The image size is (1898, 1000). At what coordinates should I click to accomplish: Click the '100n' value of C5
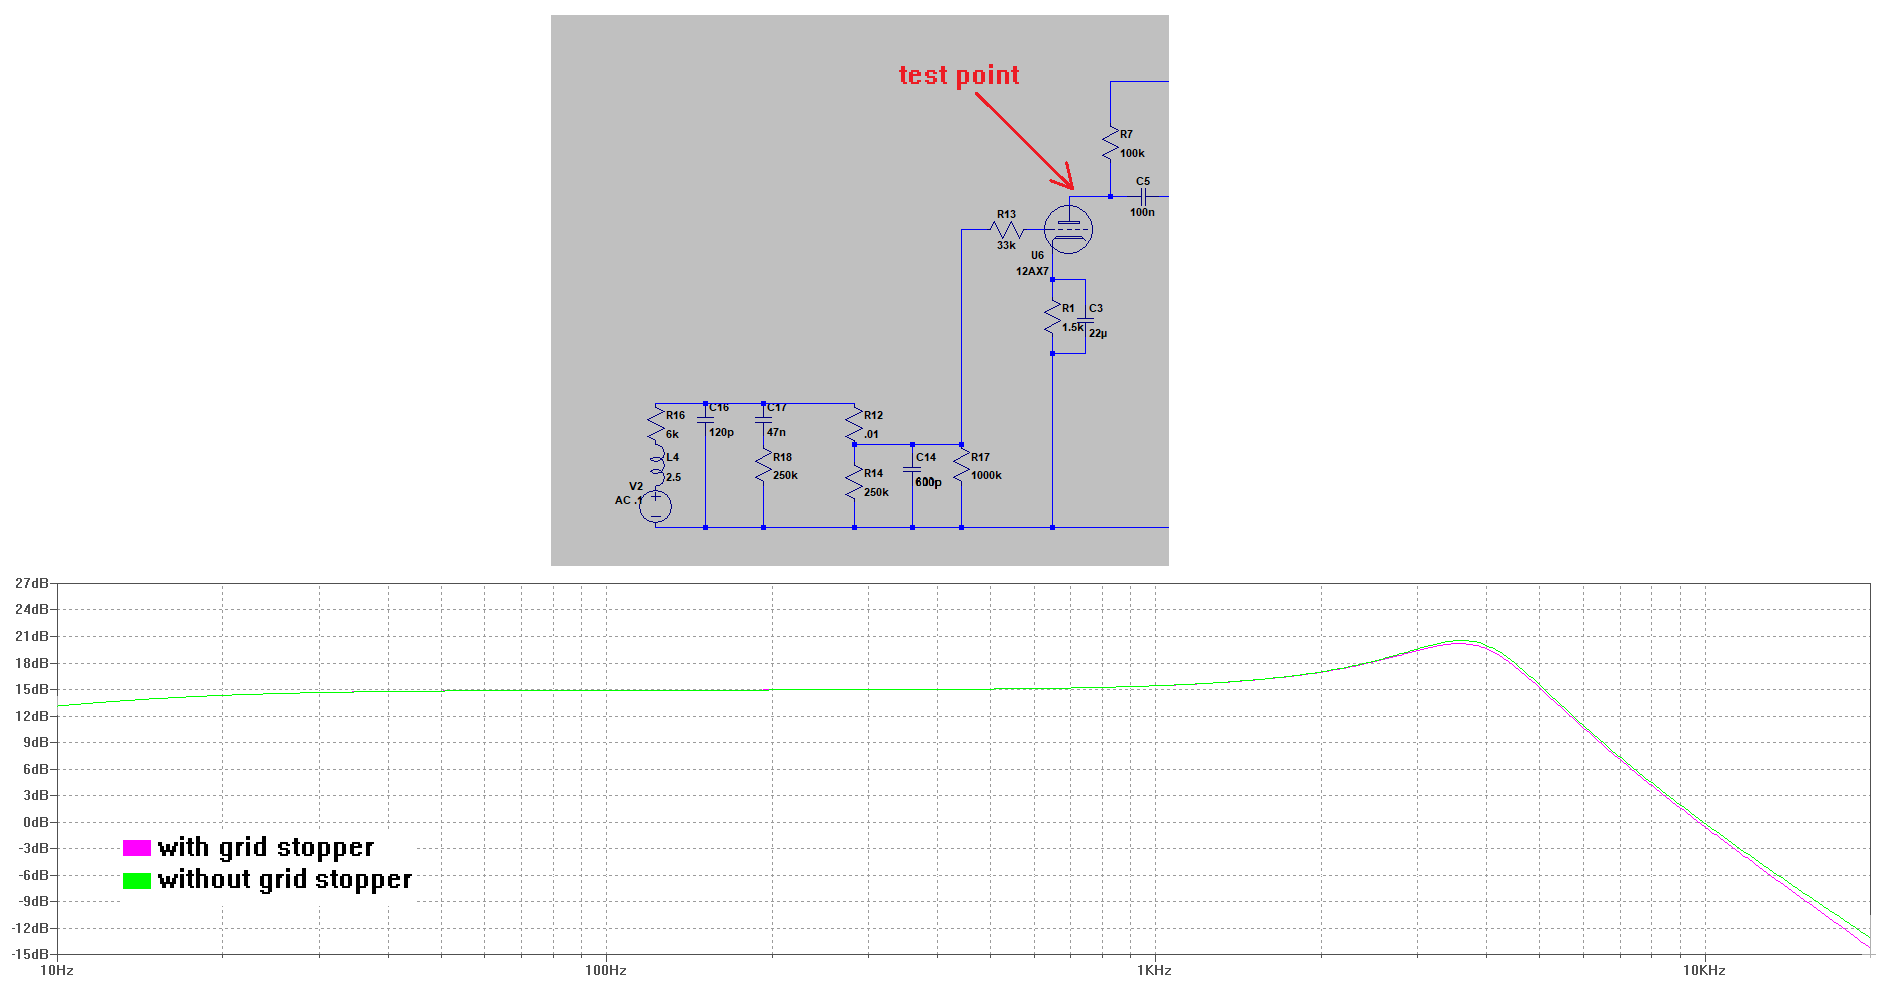pos(1142,212)
